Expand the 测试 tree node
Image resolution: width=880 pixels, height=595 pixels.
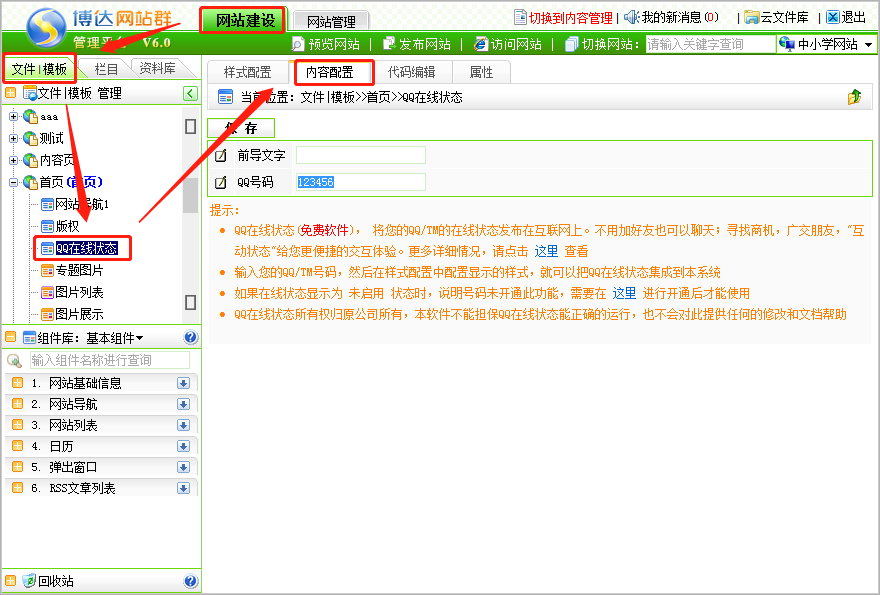(x=14, y=138)
